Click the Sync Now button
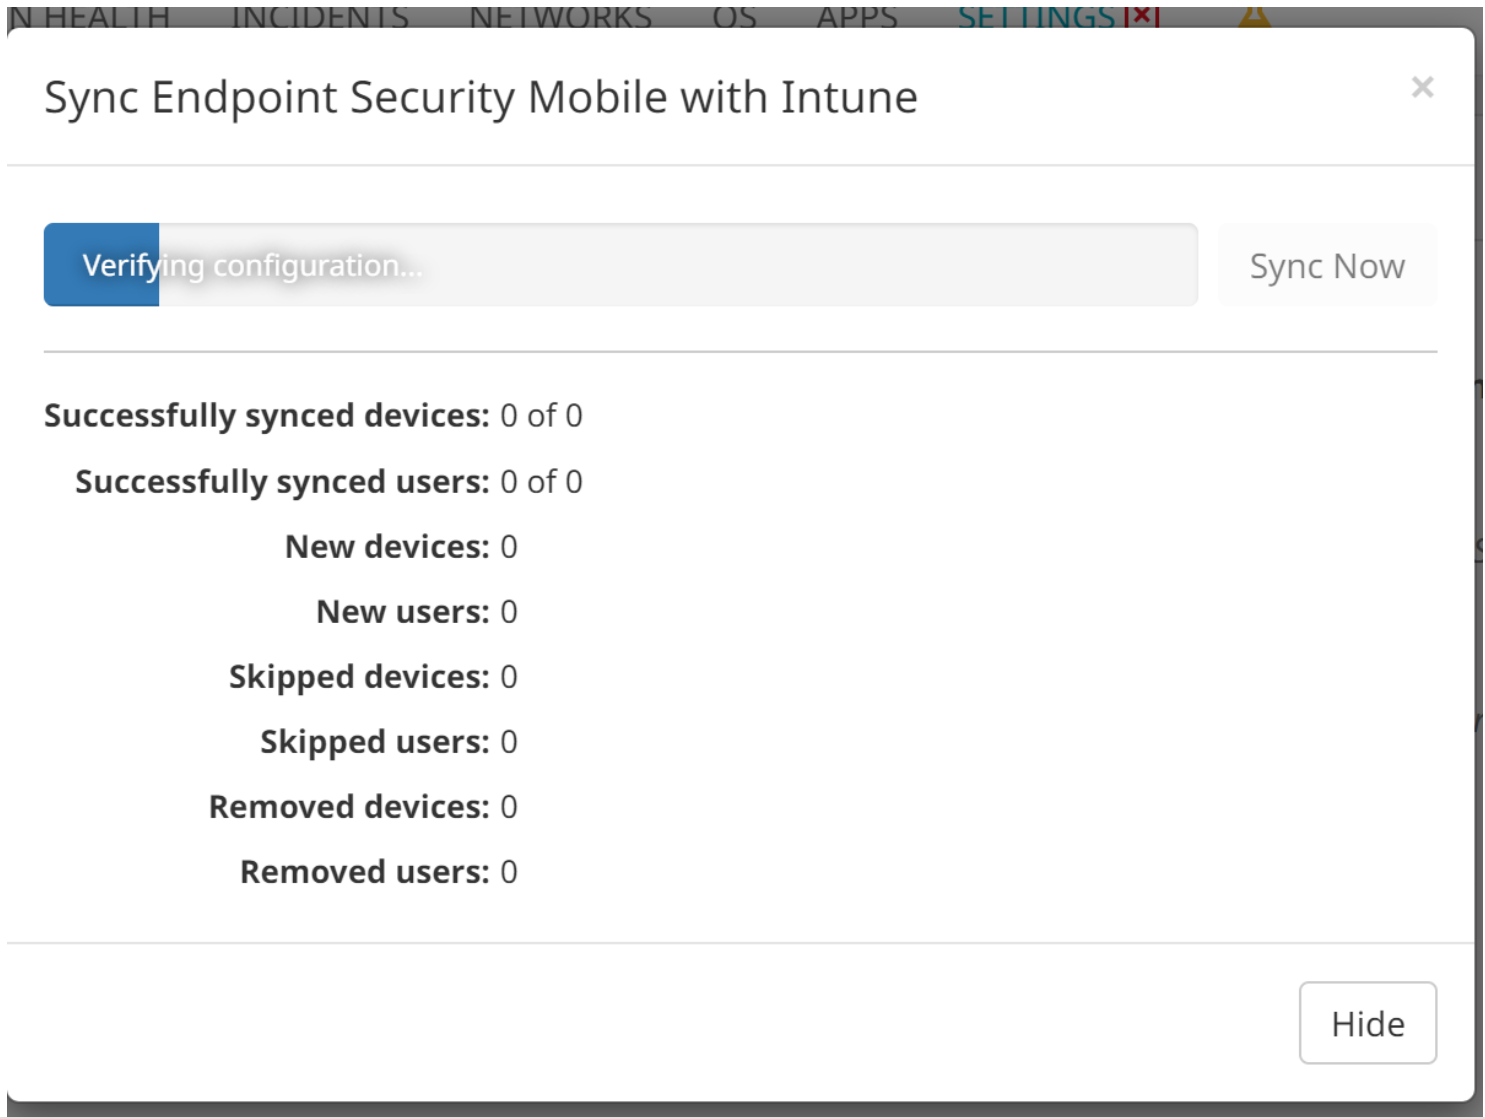This screenshot has width=1485, height=1119. [x=1327, y=266]
